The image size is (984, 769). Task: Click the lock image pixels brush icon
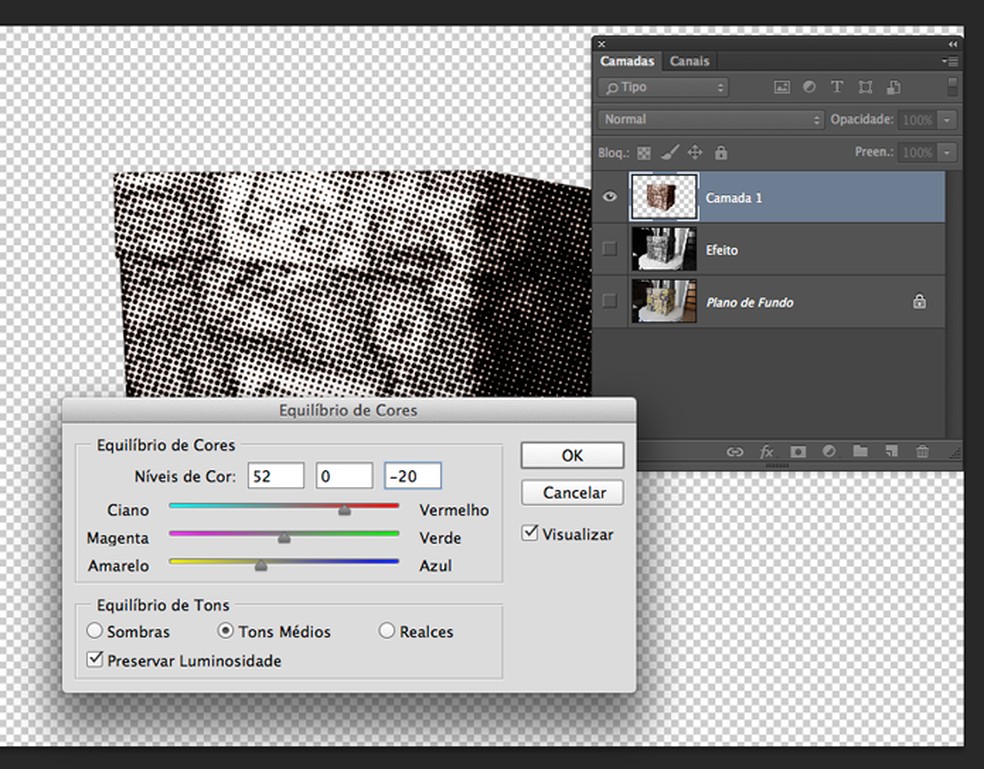[669, 153]
